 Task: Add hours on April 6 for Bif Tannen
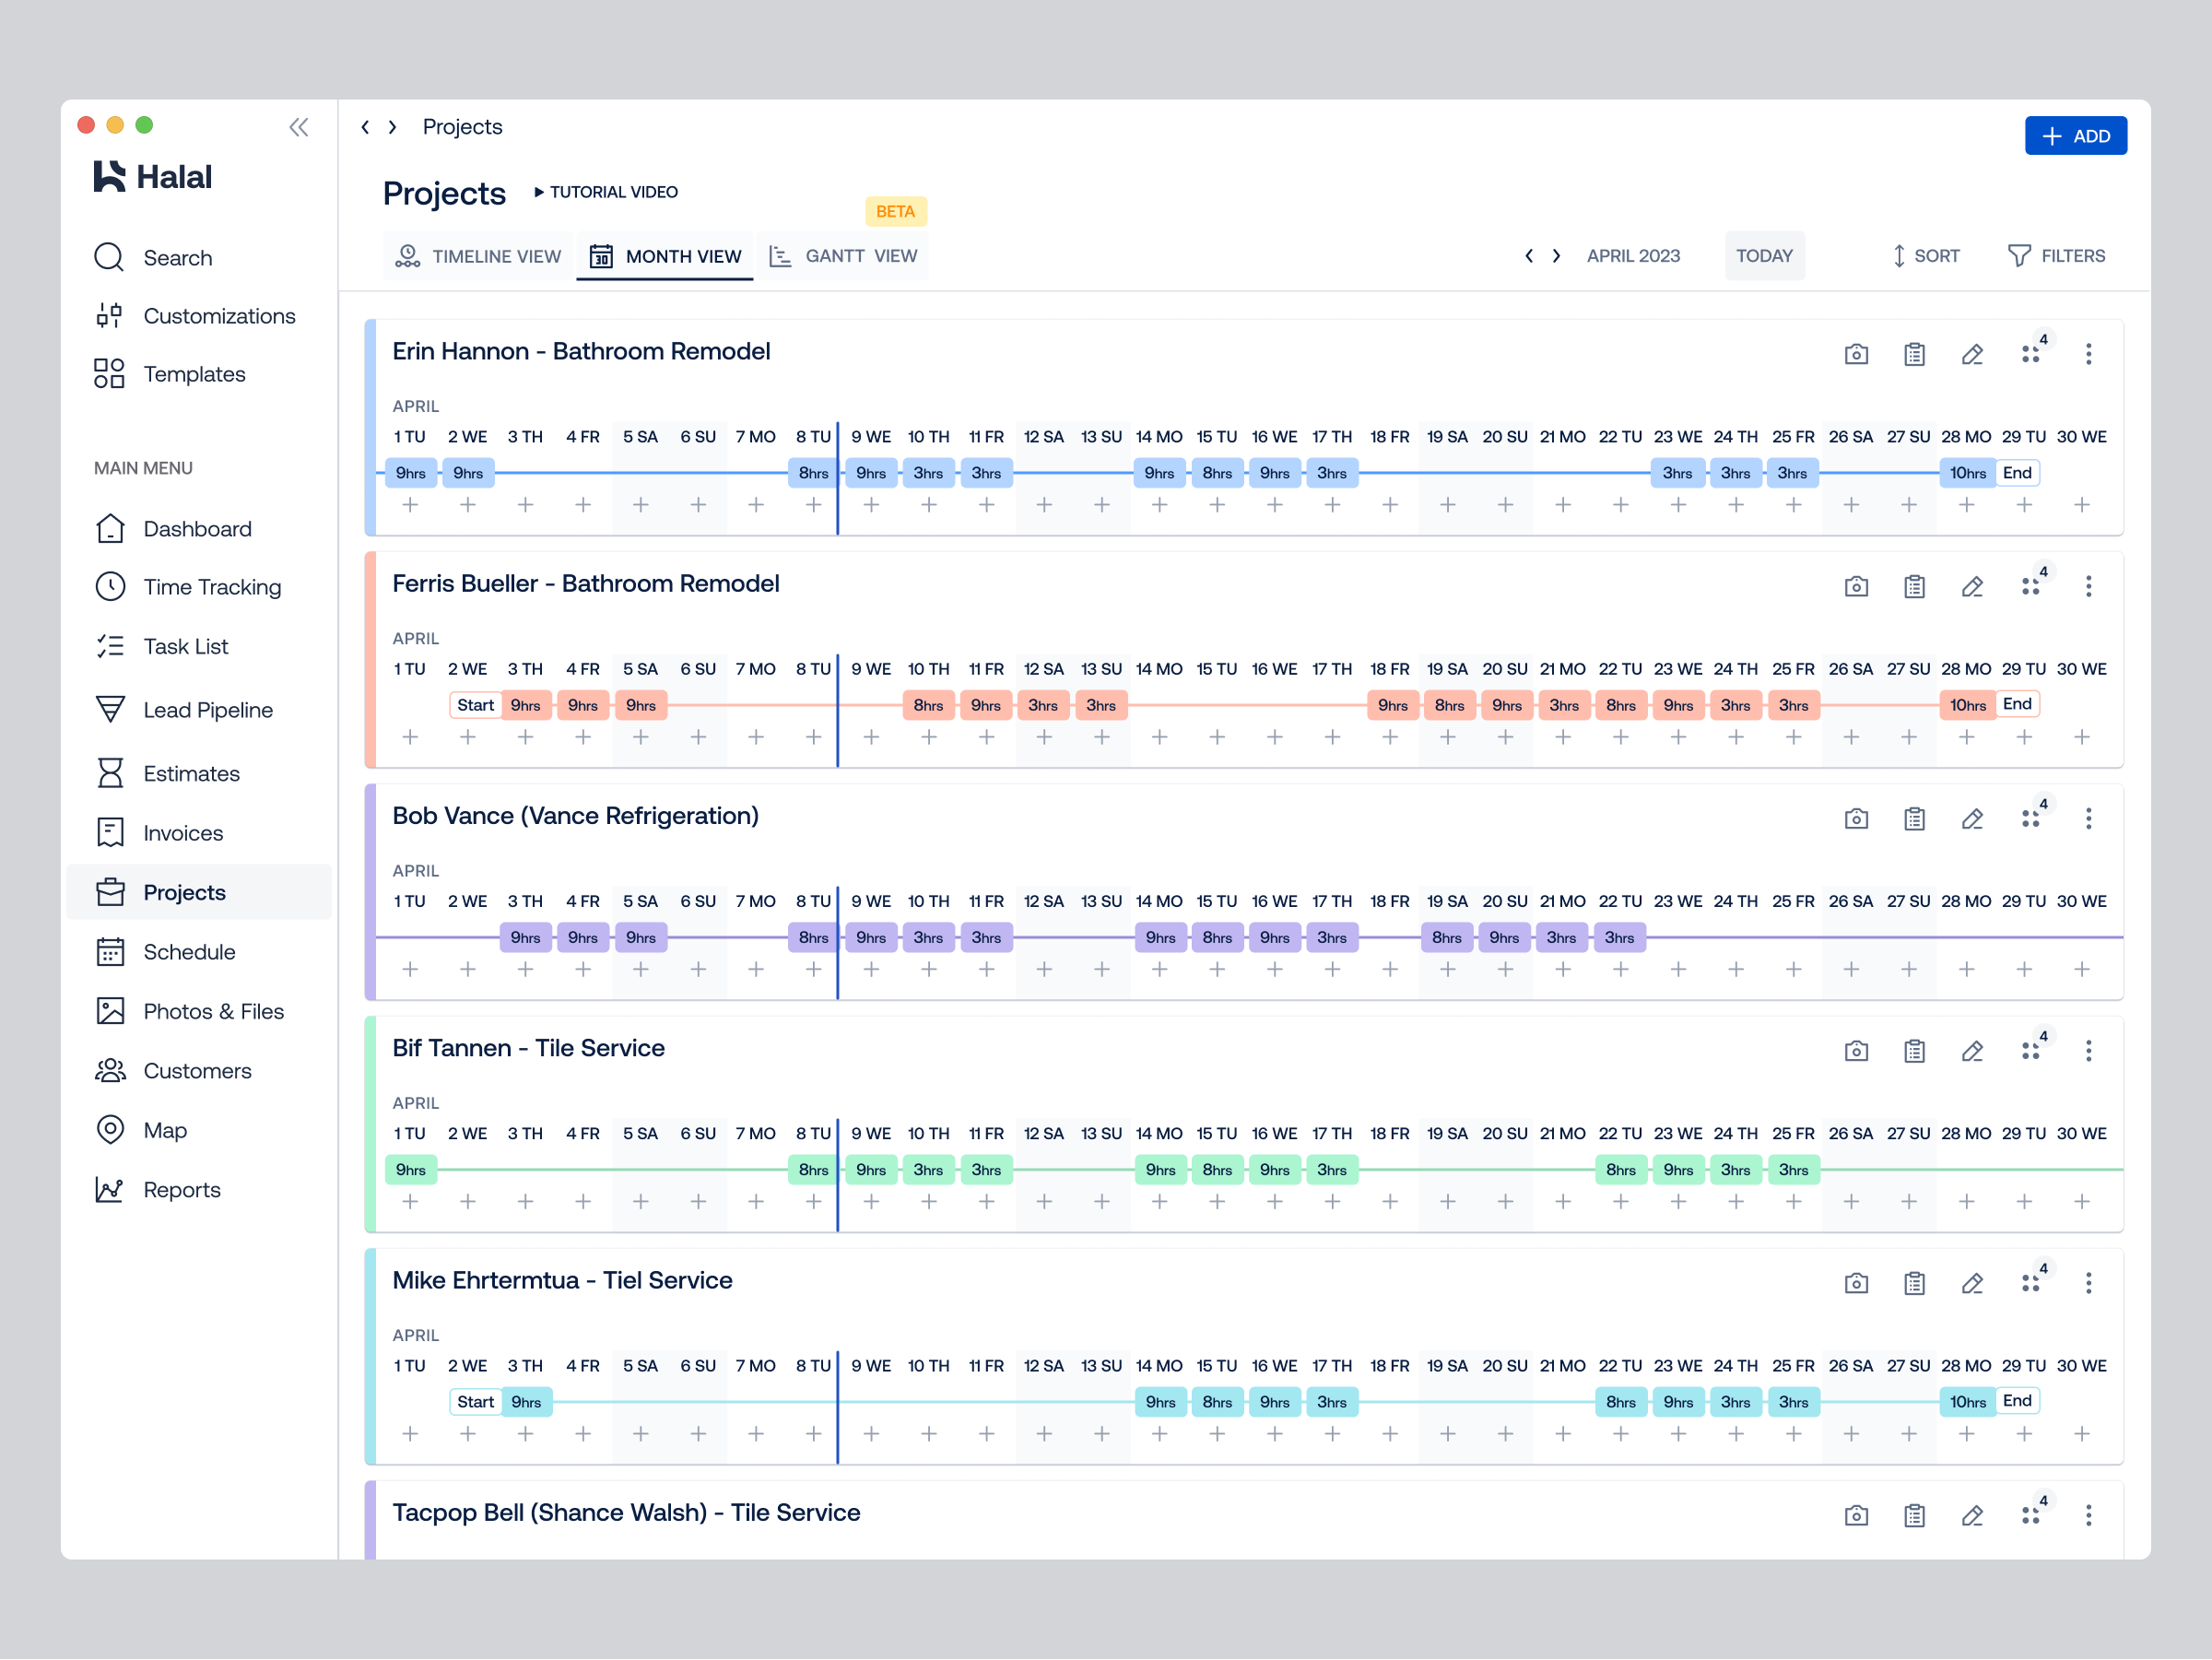(698, 1202)
